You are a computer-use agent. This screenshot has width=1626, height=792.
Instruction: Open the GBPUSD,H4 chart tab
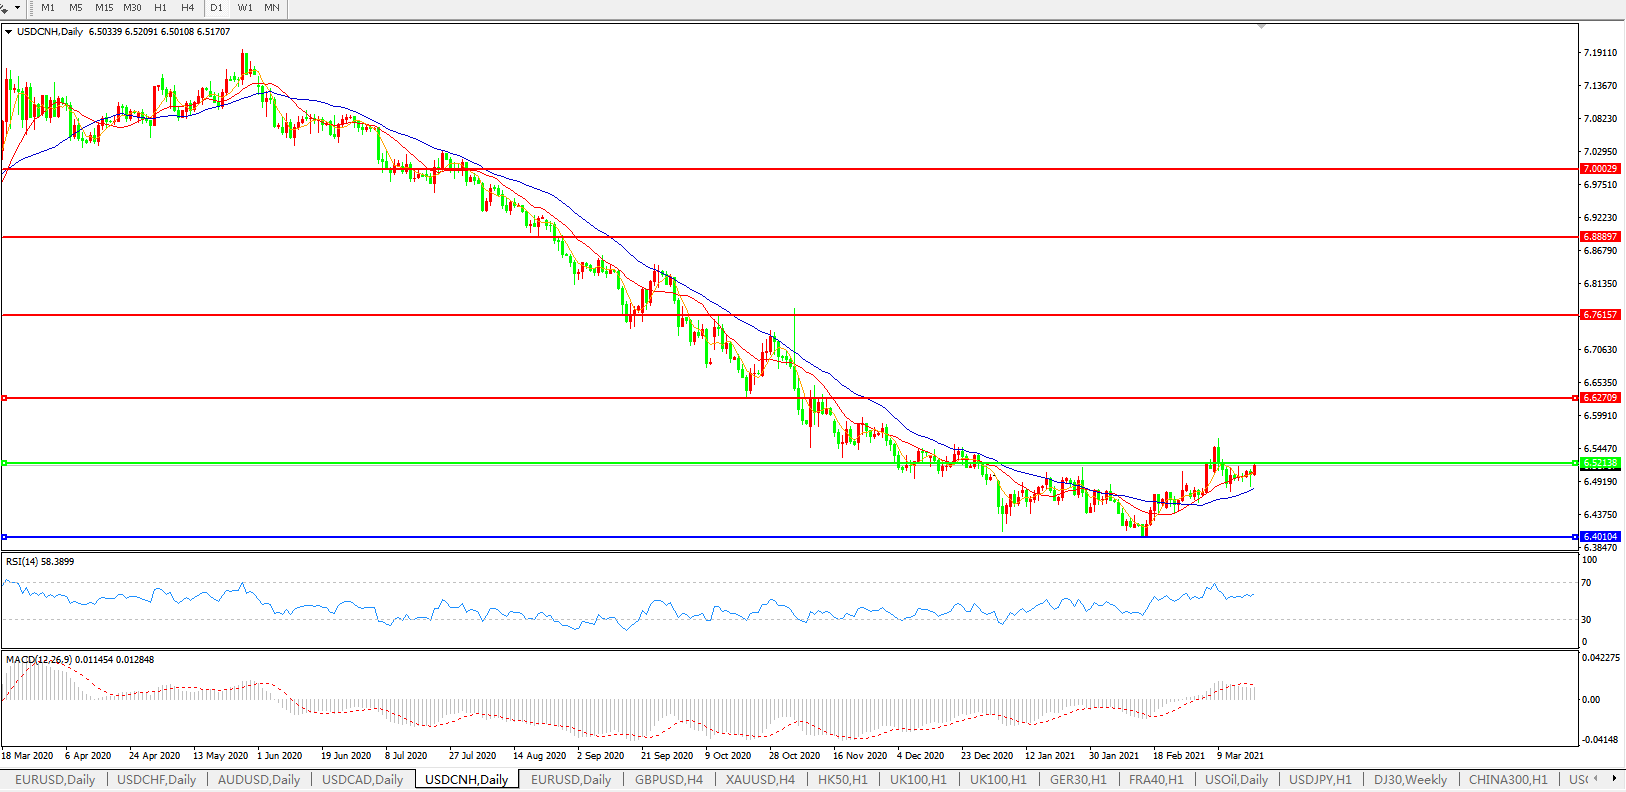669,779
